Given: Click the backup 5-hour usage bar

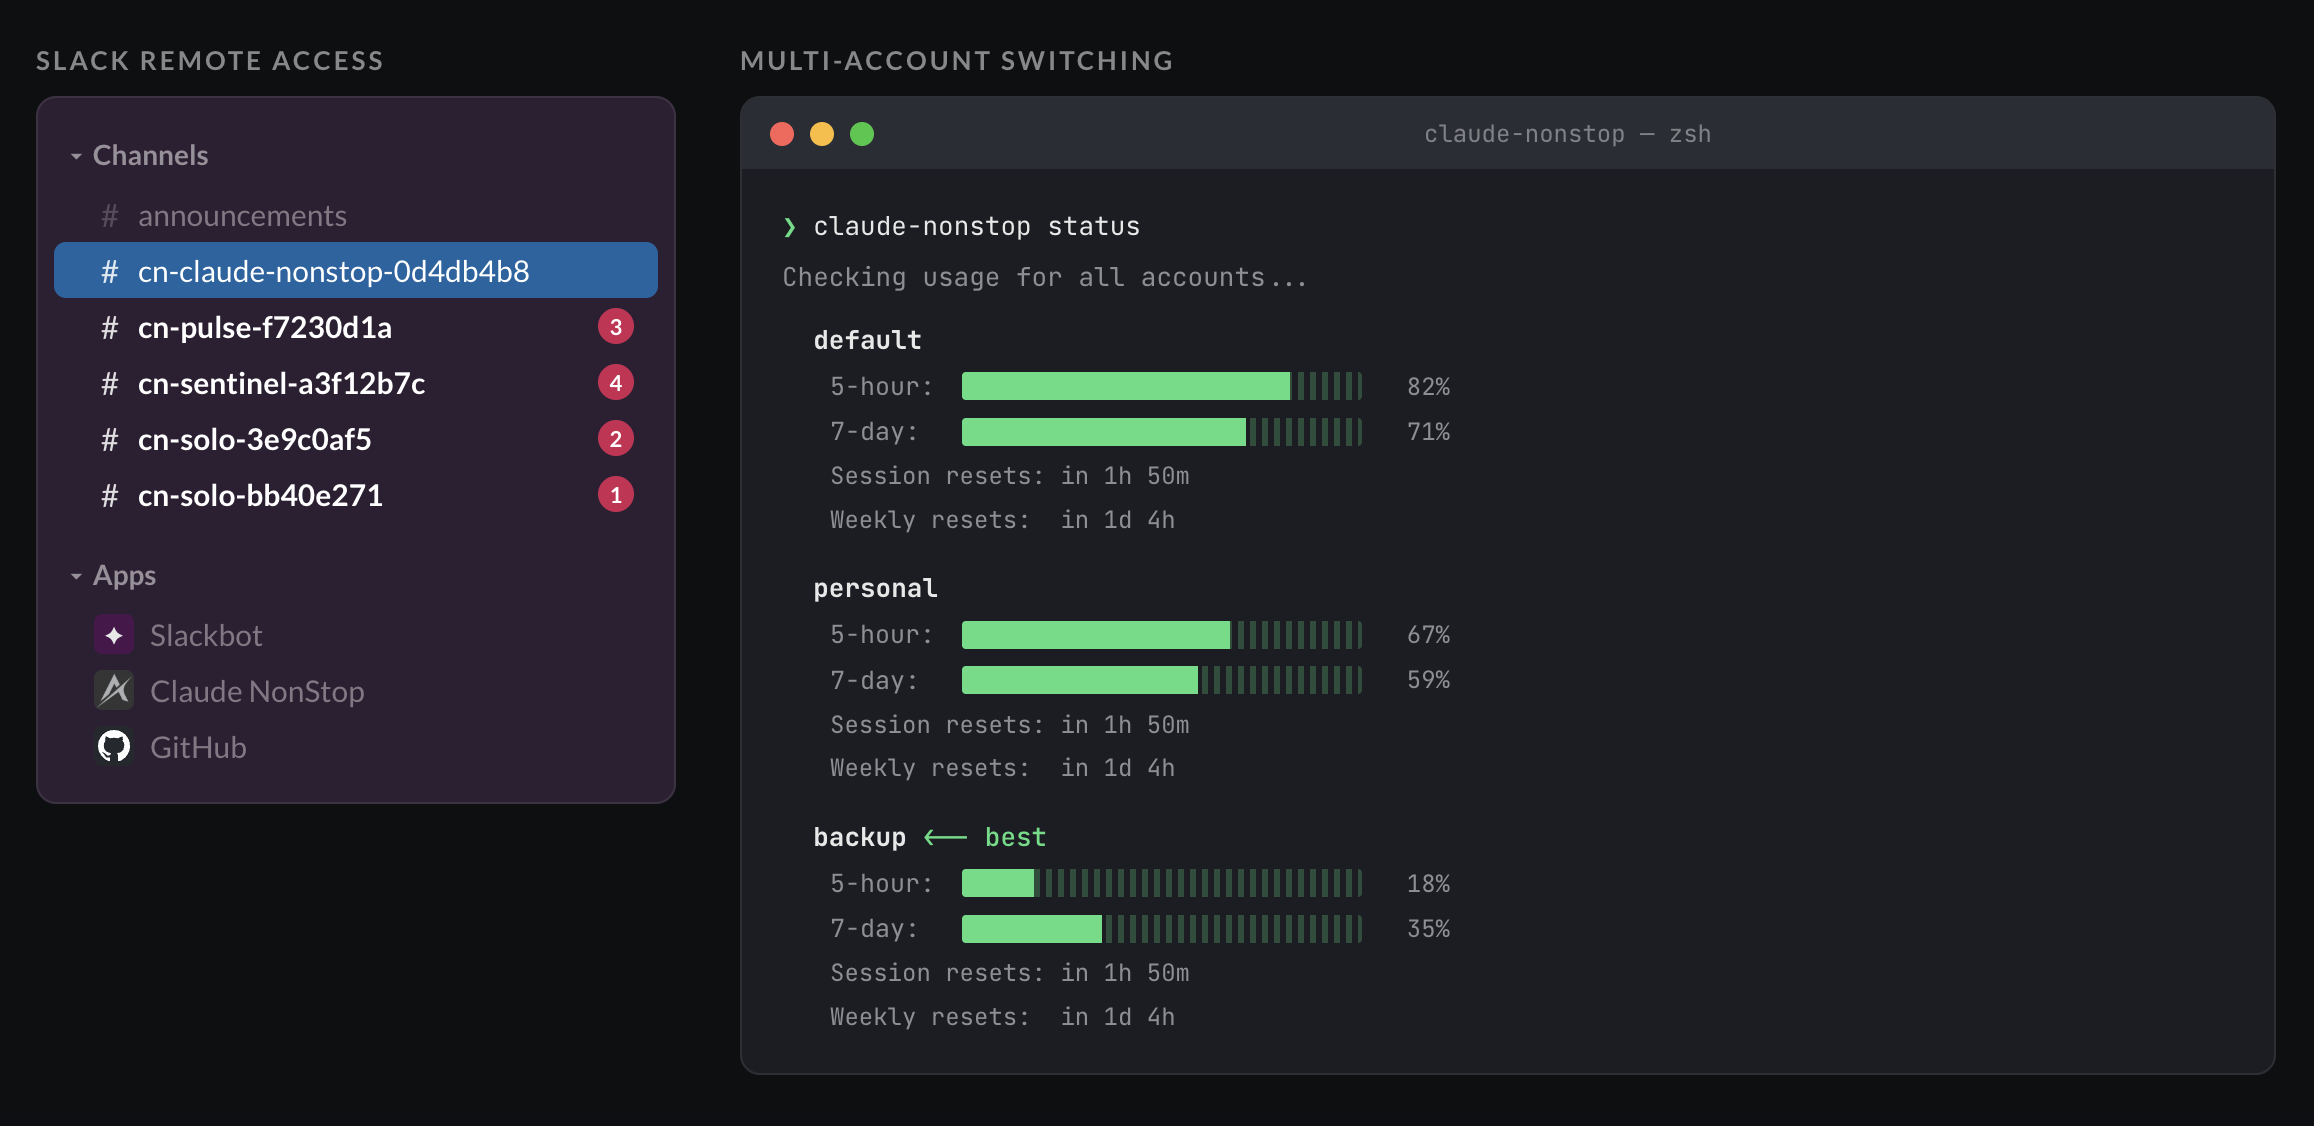Looking at the screenshot, I should click(1162, 883).
